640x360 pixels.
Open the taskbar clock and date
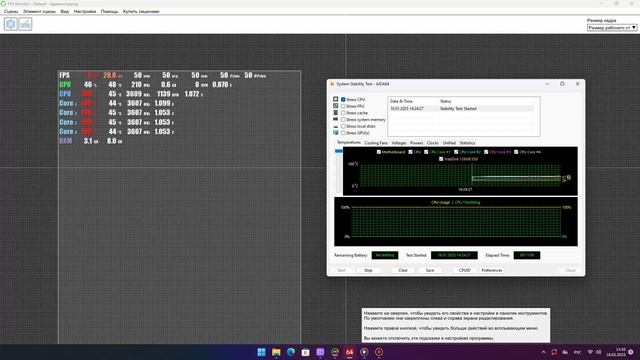pyautogui.click(x=616, y=352)
